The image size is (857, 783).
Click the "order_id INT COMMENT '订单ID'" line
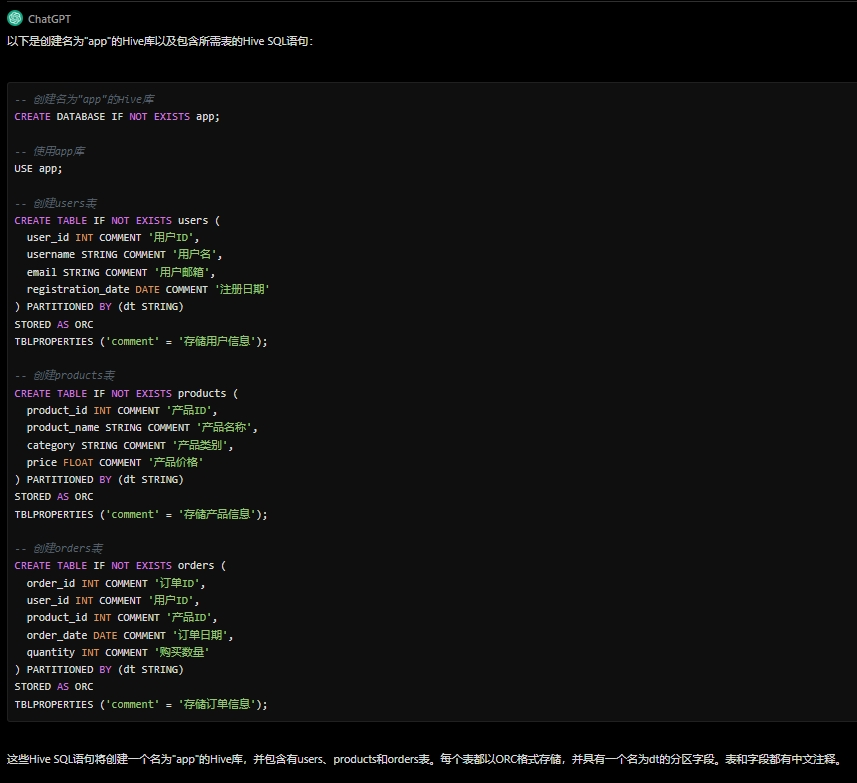click(x=116, y=584)
